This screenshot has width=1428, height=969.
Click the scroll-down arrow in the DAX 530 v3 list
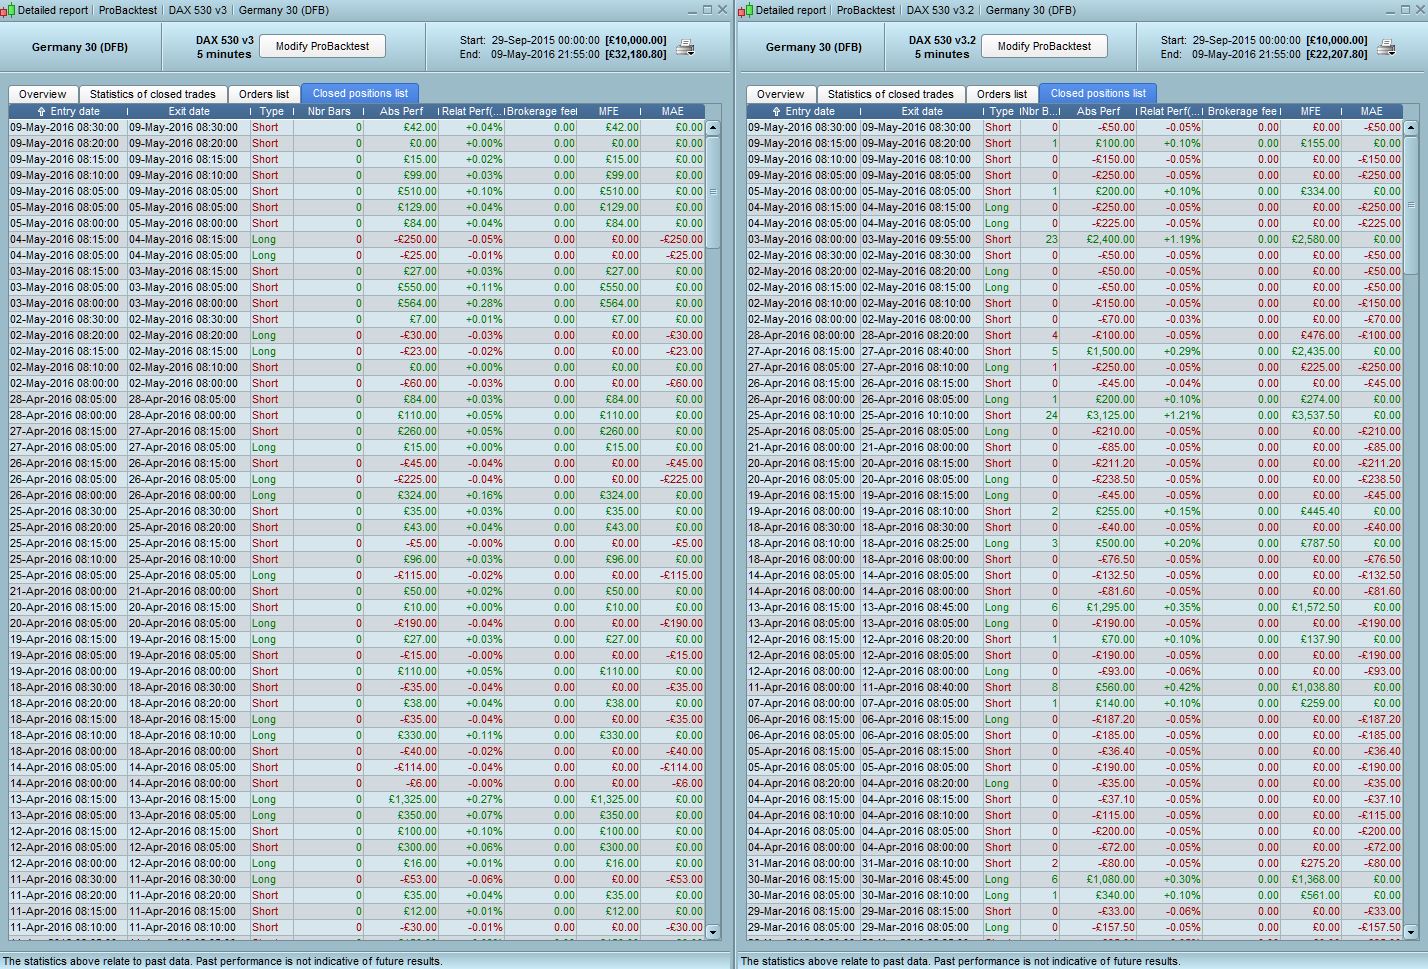click(x=713, y=932)
